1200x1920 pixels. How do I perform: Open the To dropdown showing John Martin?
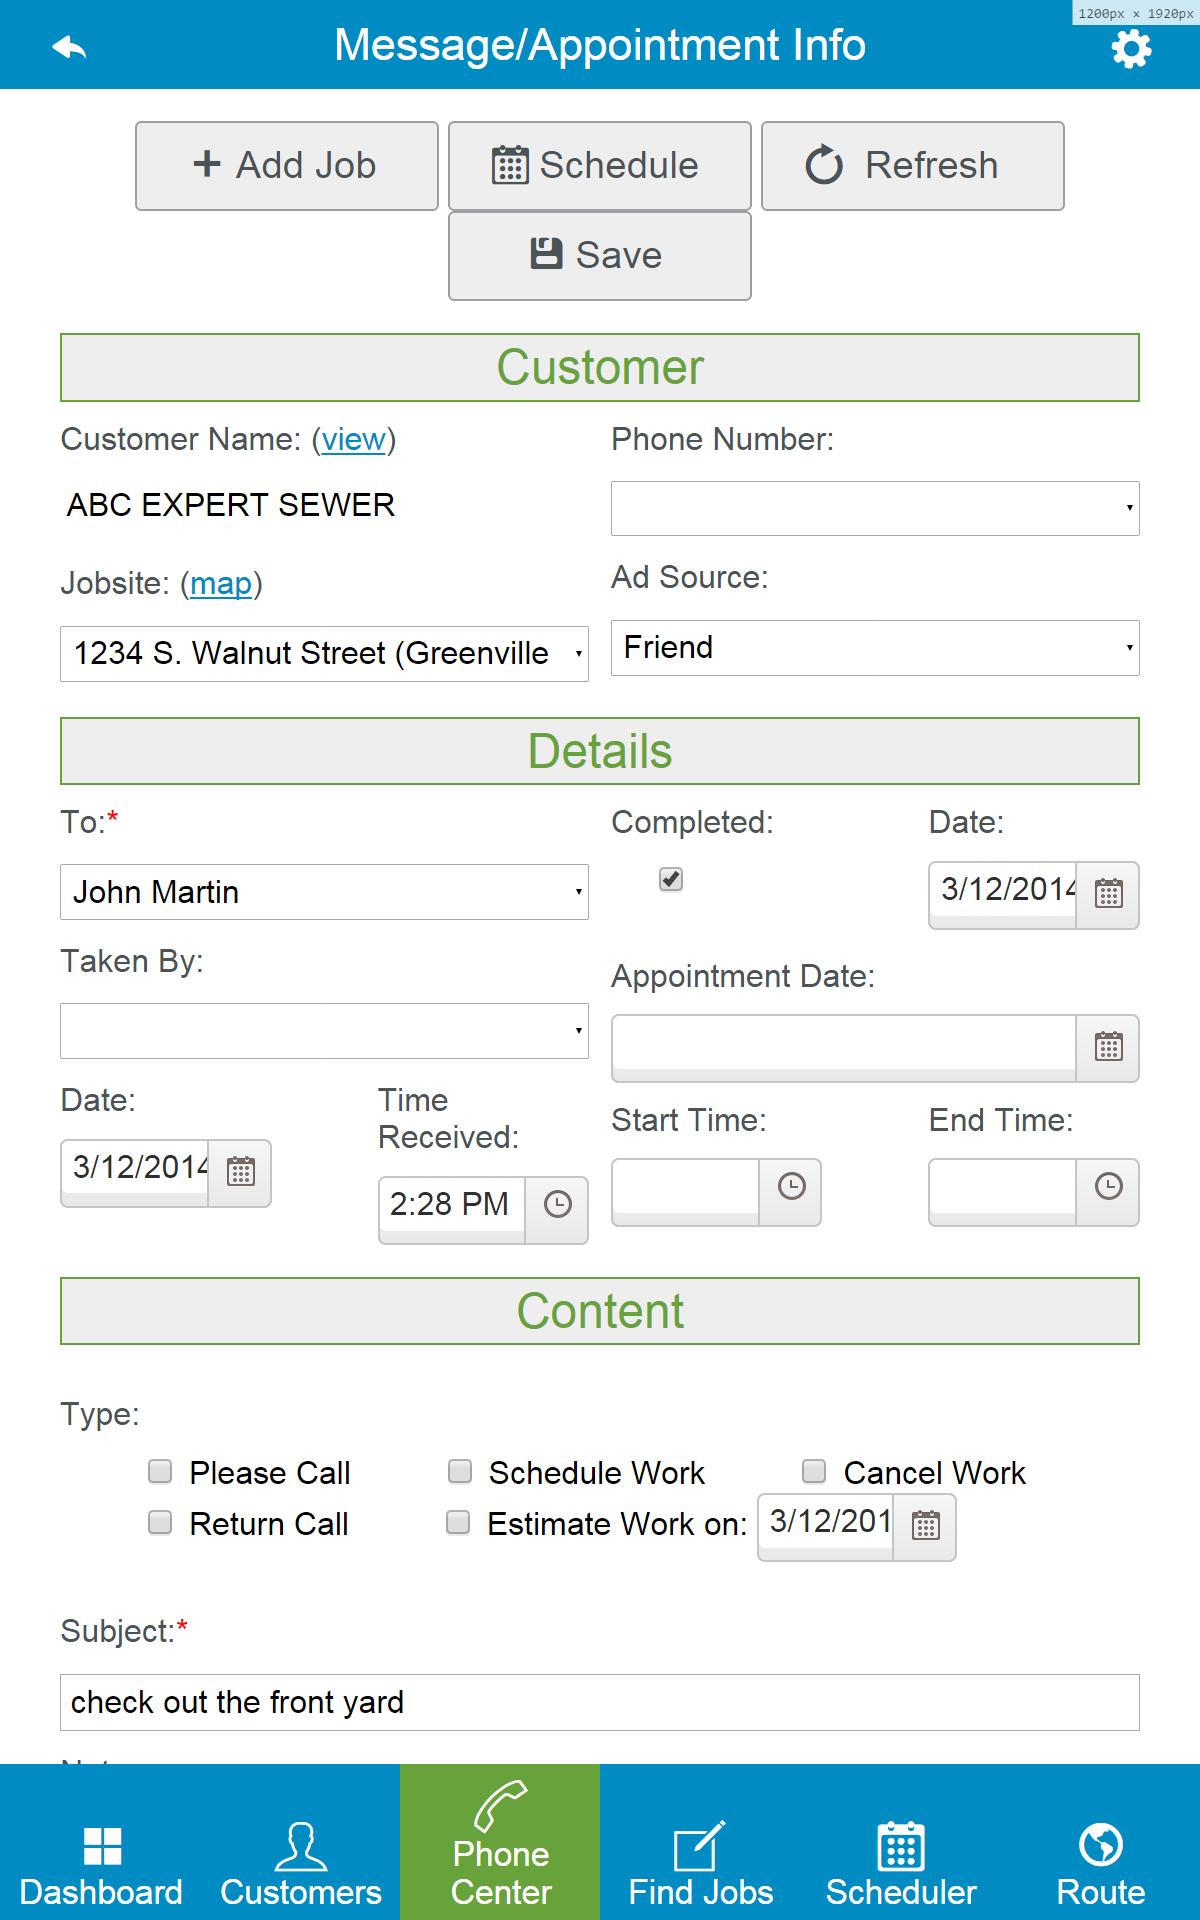pos(324,892)
